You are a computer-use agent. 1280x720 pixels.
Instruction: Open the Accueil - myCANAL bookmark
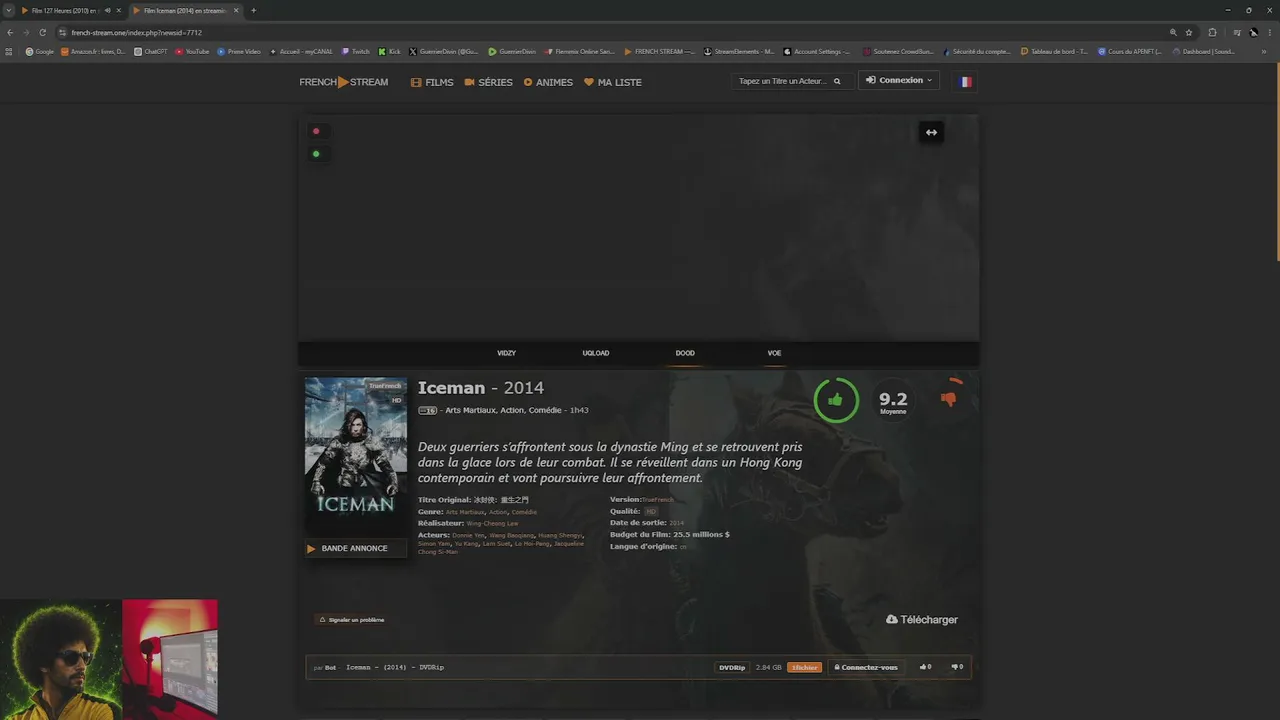[x=301, y=51]
